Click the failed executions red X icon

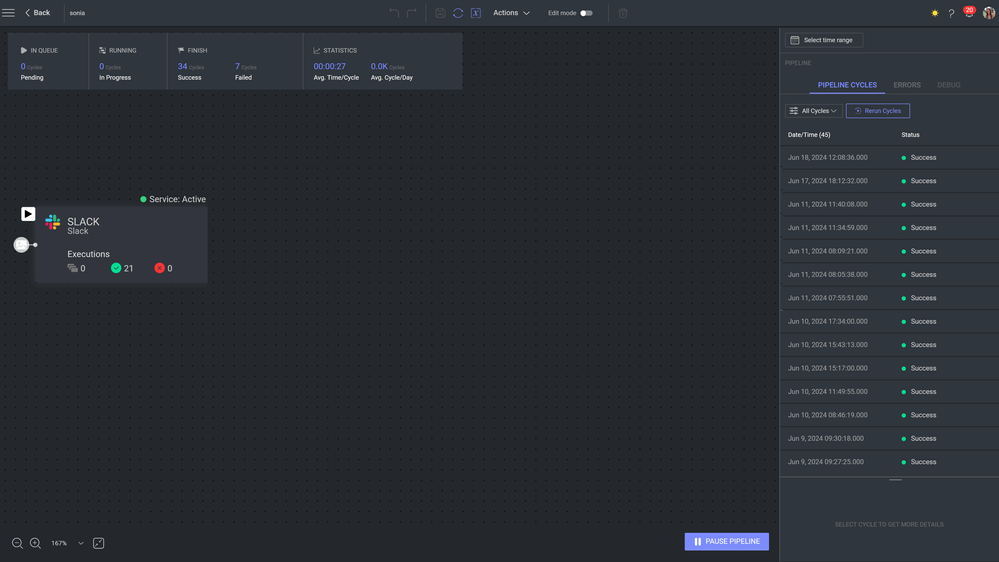coord(159,268)
